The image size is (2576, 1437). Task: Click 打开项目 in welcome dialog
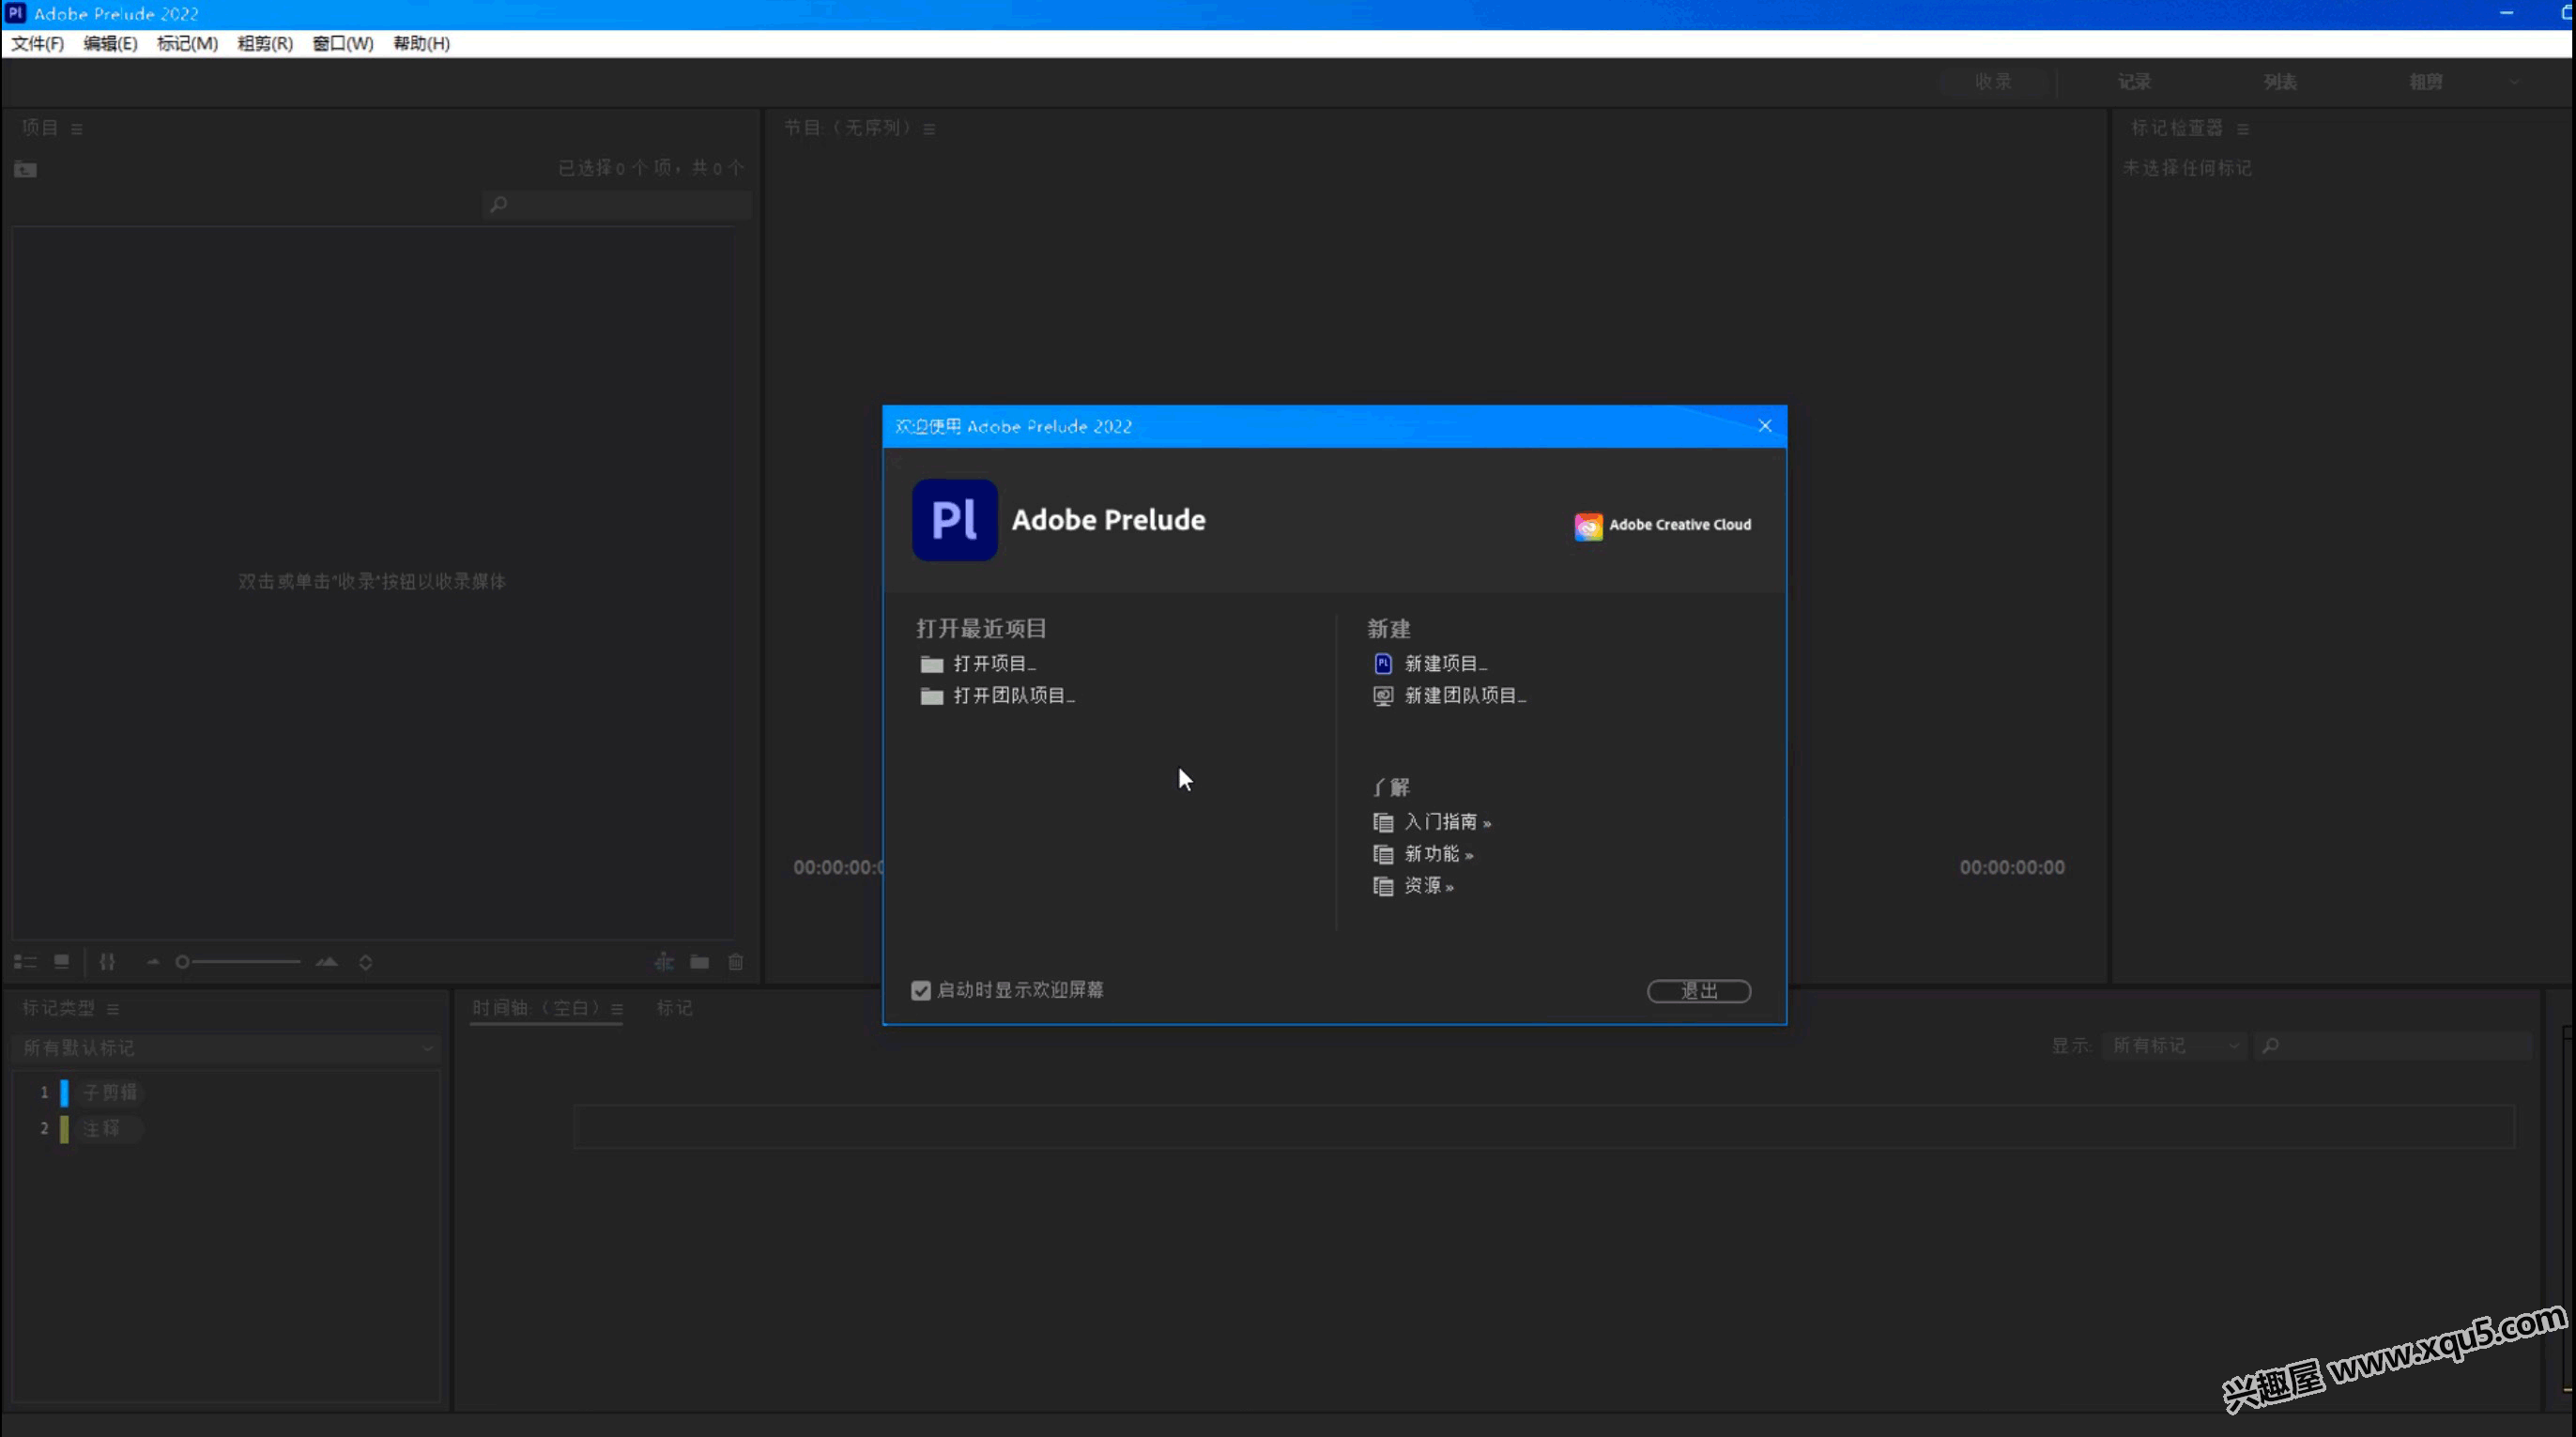coord(994,664)
